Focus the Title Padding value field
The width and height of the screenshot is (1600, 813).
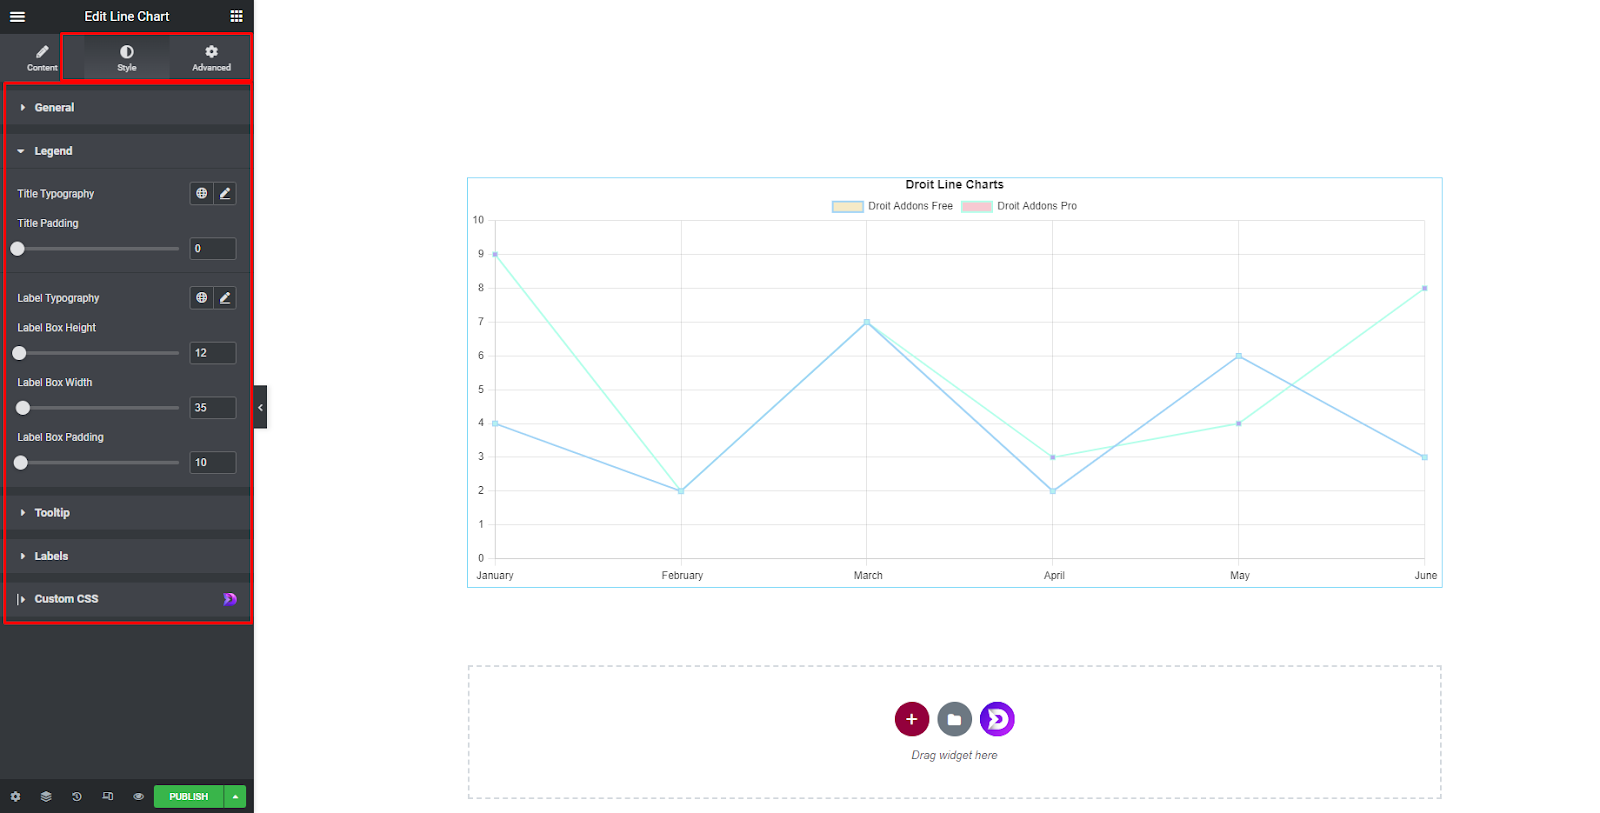pos(213,249)
